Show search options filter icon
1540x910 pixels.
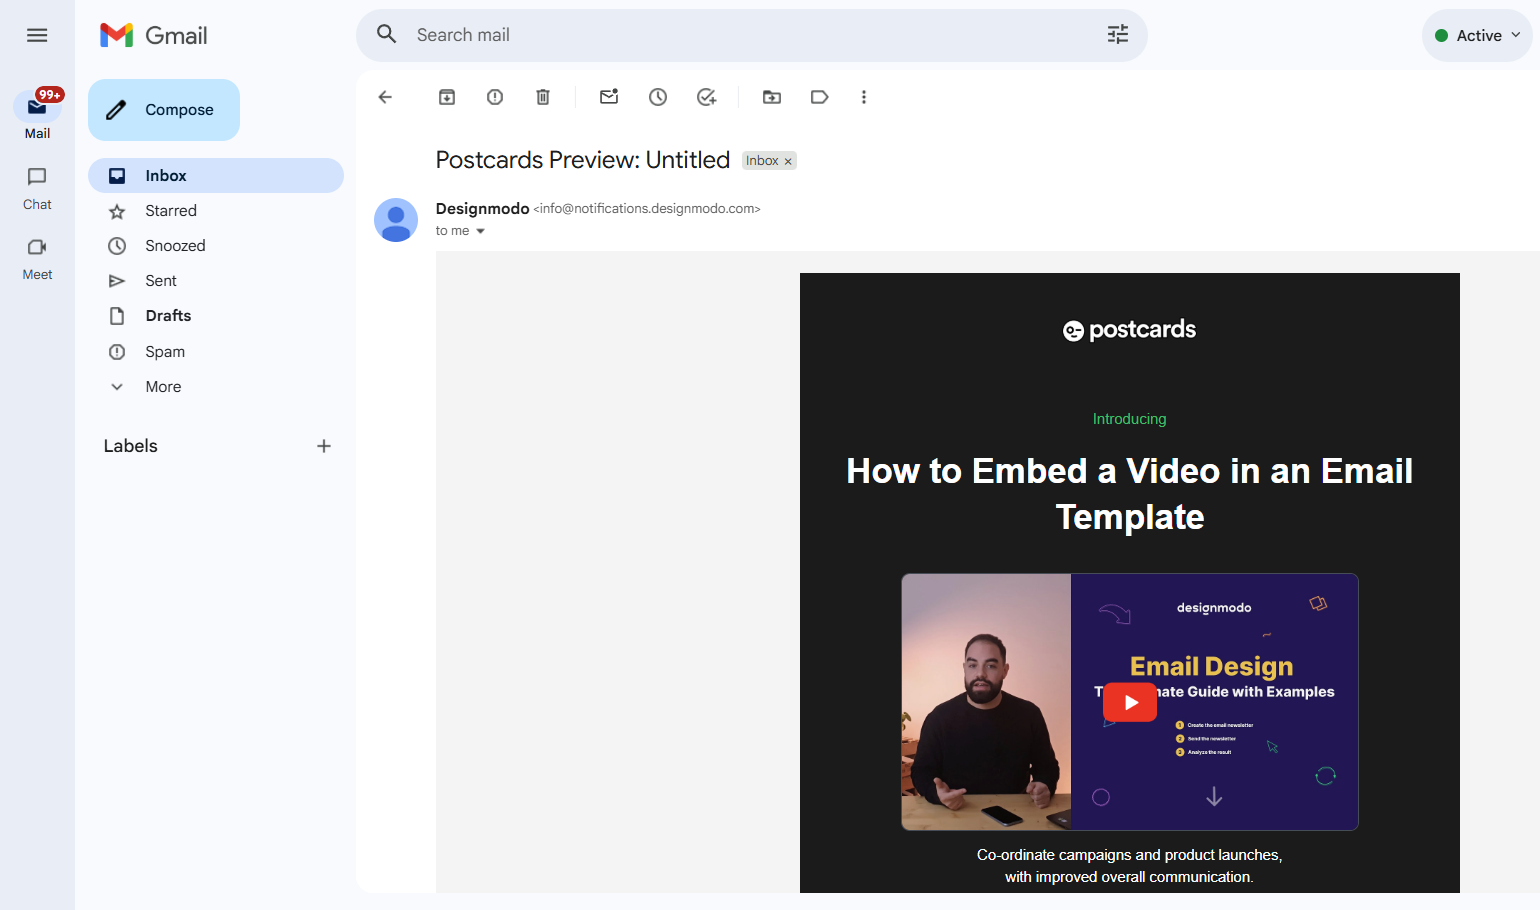(x=1118, y=35)
